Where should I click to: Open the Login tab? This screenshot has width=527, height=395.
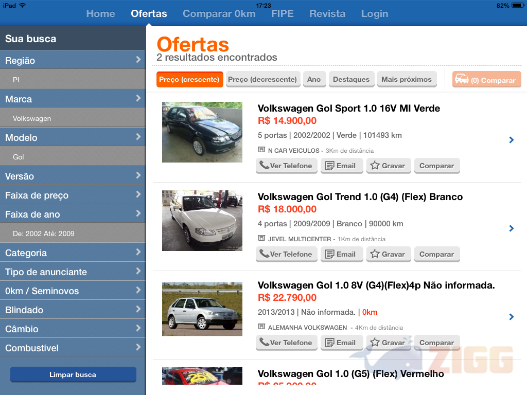point(375,14)
